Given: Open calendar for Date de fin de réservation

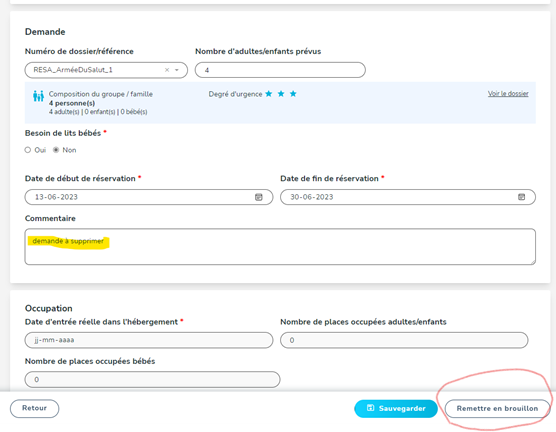Looking at the screenshot, I should pyautogui.click(x=521, y=197).
